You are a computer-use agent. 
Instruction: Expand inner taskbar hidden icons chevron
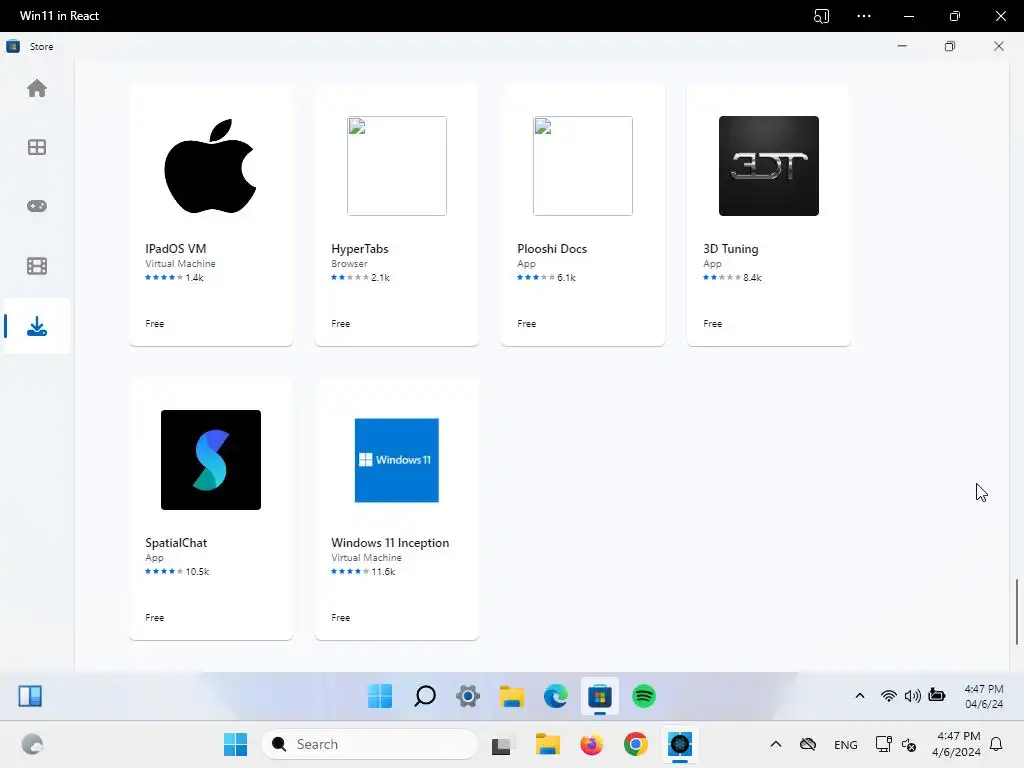(x=860, y=696)
